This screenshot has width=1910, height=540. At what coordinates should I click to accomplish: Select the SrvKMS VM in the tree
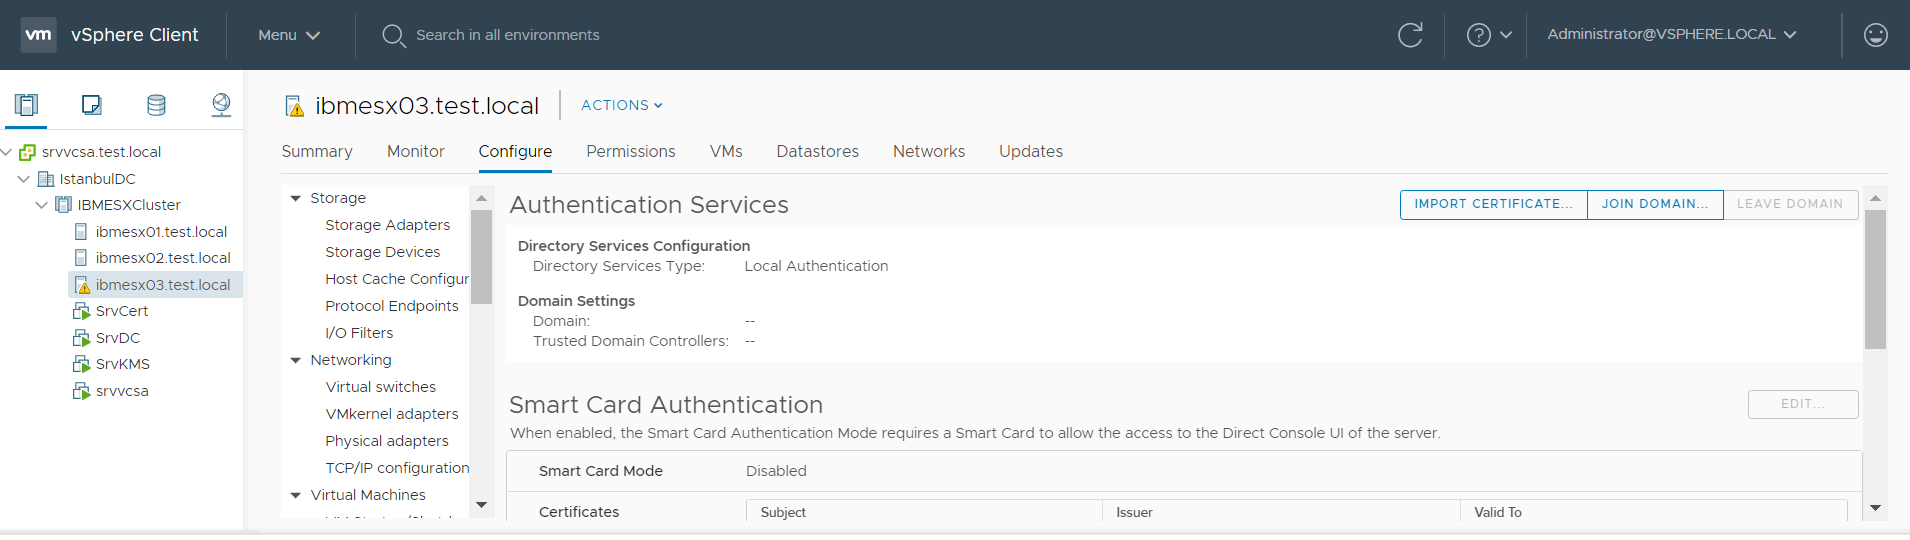point(122,364)
